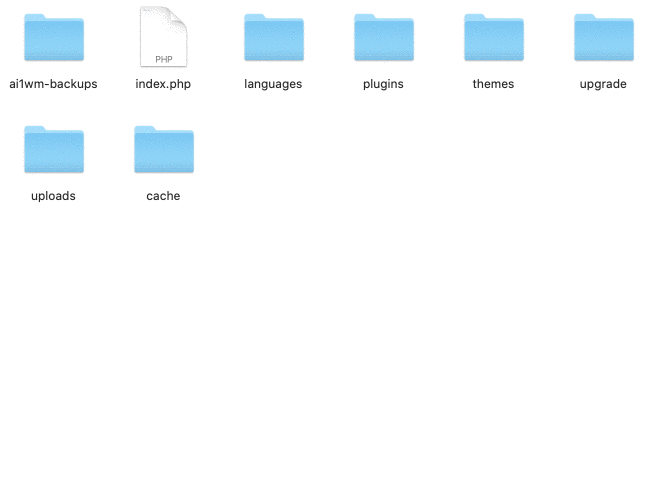Click the "index.php" filename text
The image size is (672, 503).
pos(163,84)
